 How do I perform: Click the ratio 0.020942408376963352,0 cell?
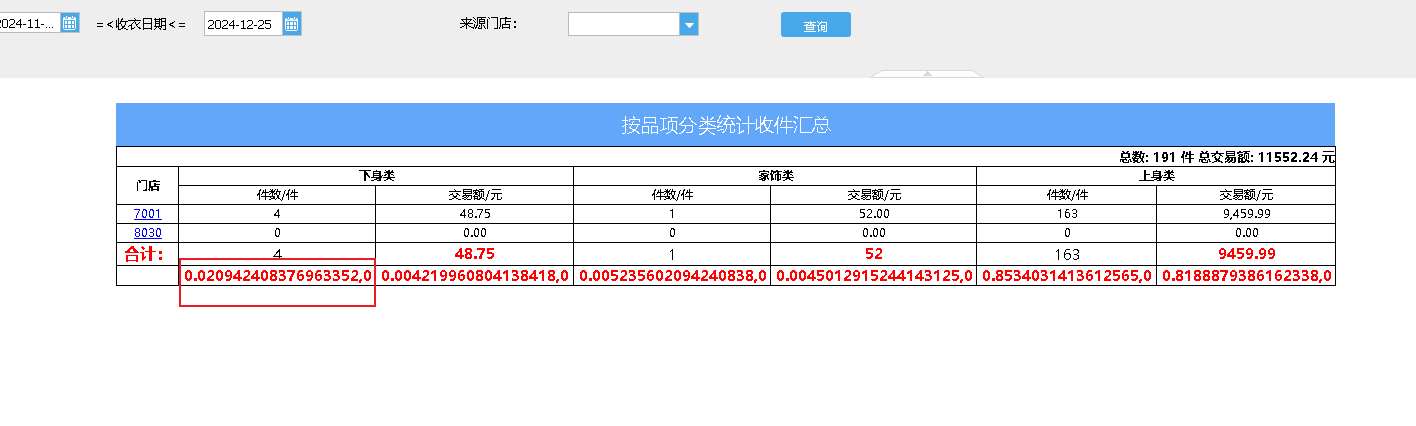tap(278, 275)
